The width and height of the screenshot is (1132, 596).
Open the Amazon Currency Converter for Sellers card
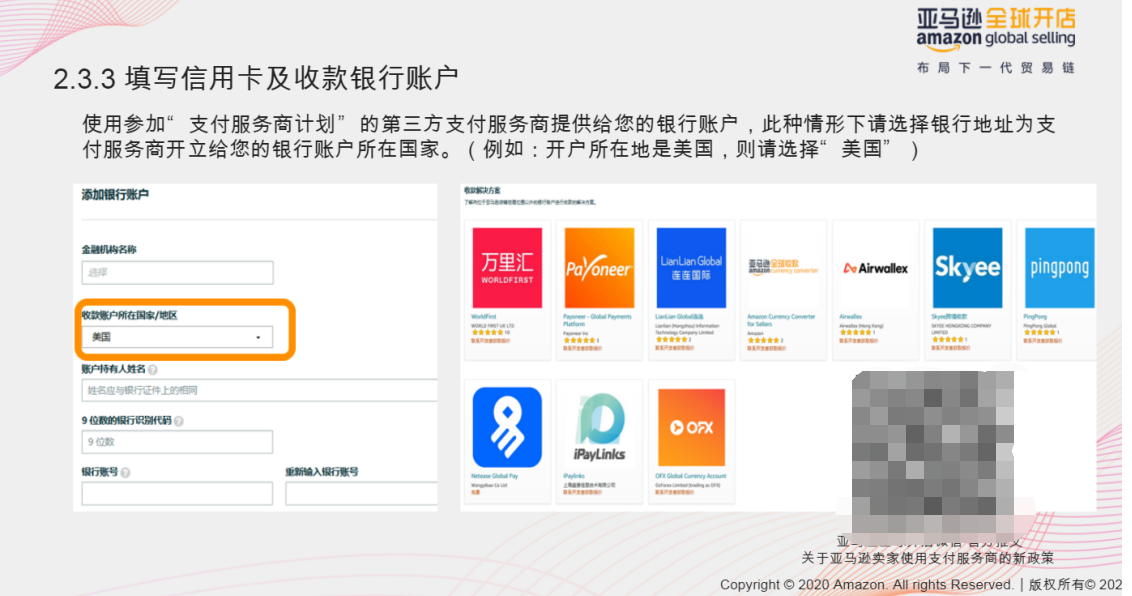(783, 268)
